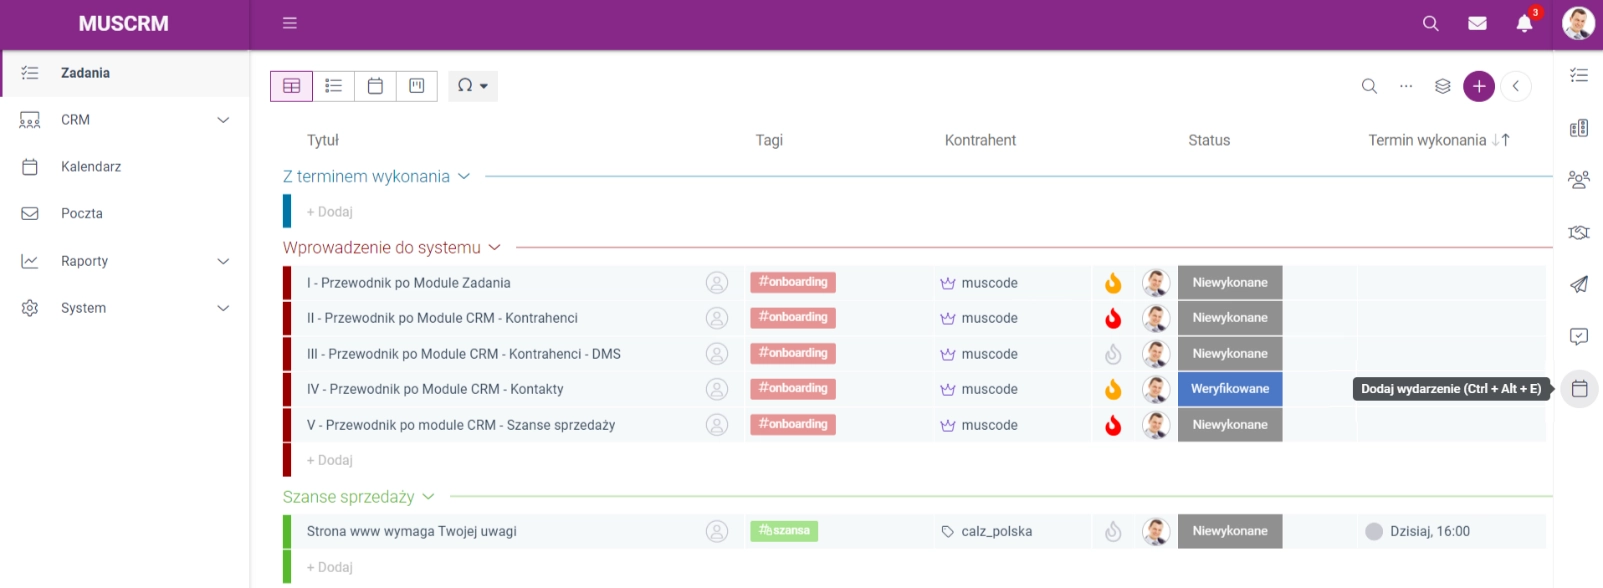Image resolution: width=1603 pixels, height=588 pixels.
Task: Open global search in purple header
Action: tap(1431, 23)
